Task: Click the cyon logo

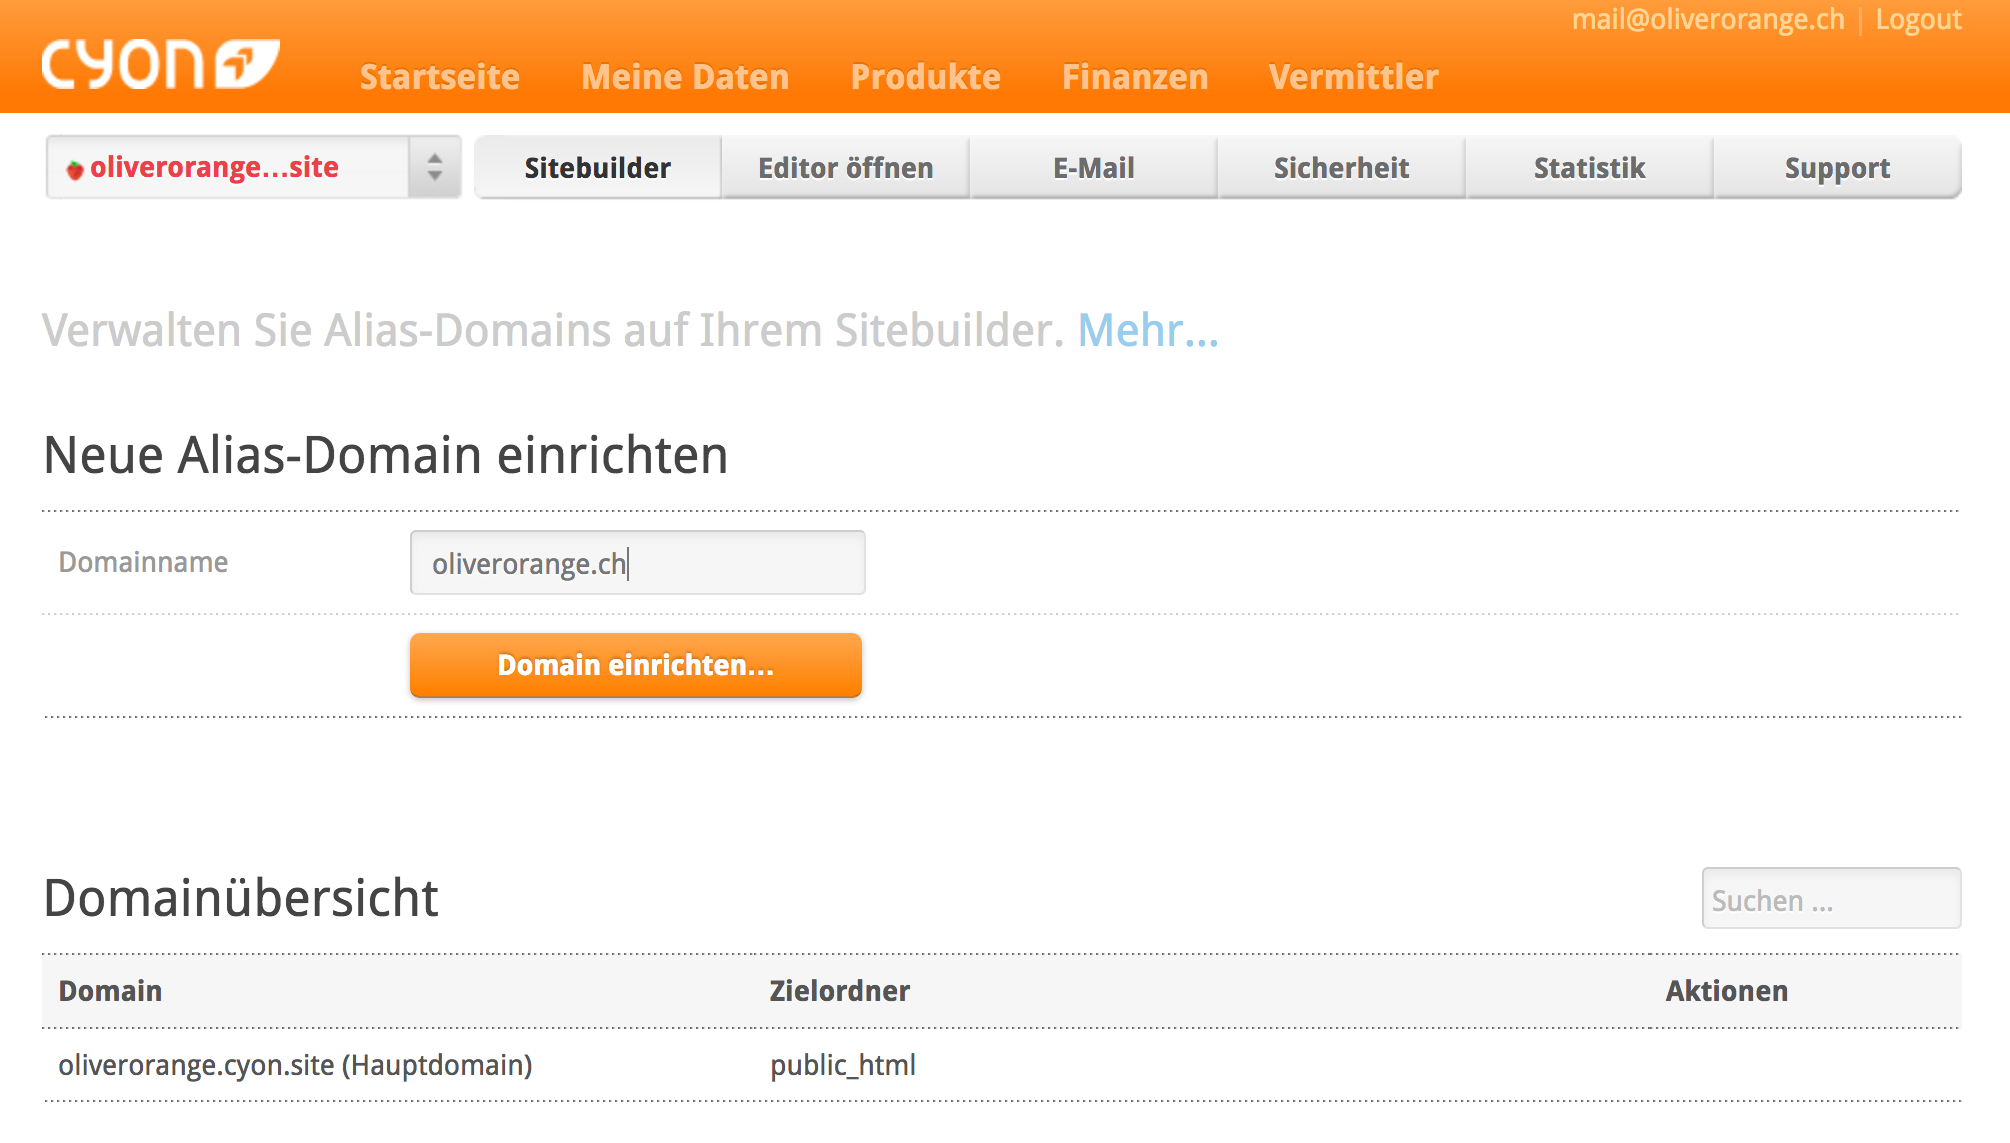Action: click(x=160, y=65)
